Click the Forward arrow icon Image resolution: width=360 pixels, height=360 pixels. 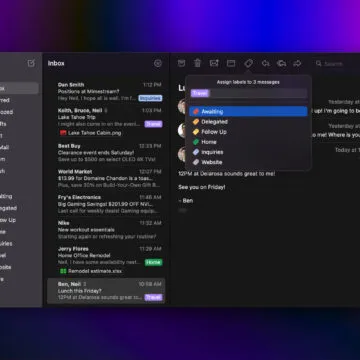[297, 63]
